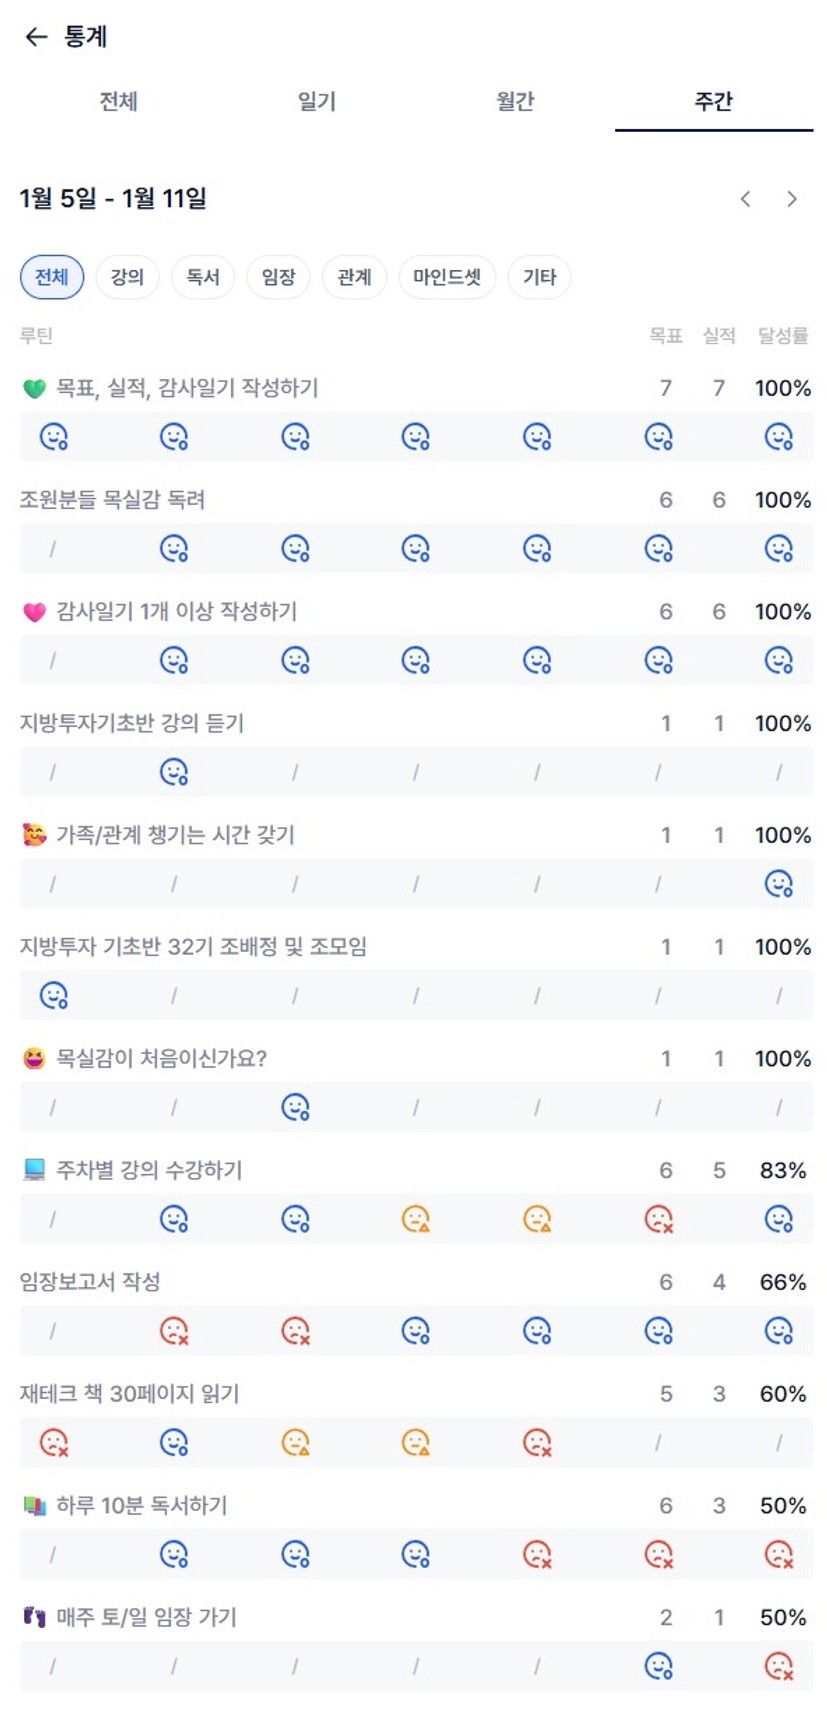Switch to the 전체 tab at top

tap(118, 101)
